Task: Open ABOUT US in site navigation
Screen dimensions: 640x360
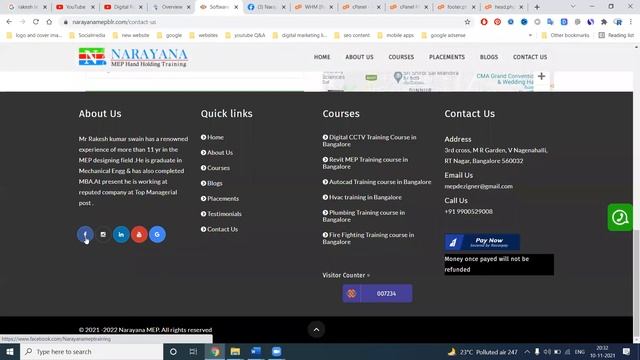Action: [x=359, y=57]
